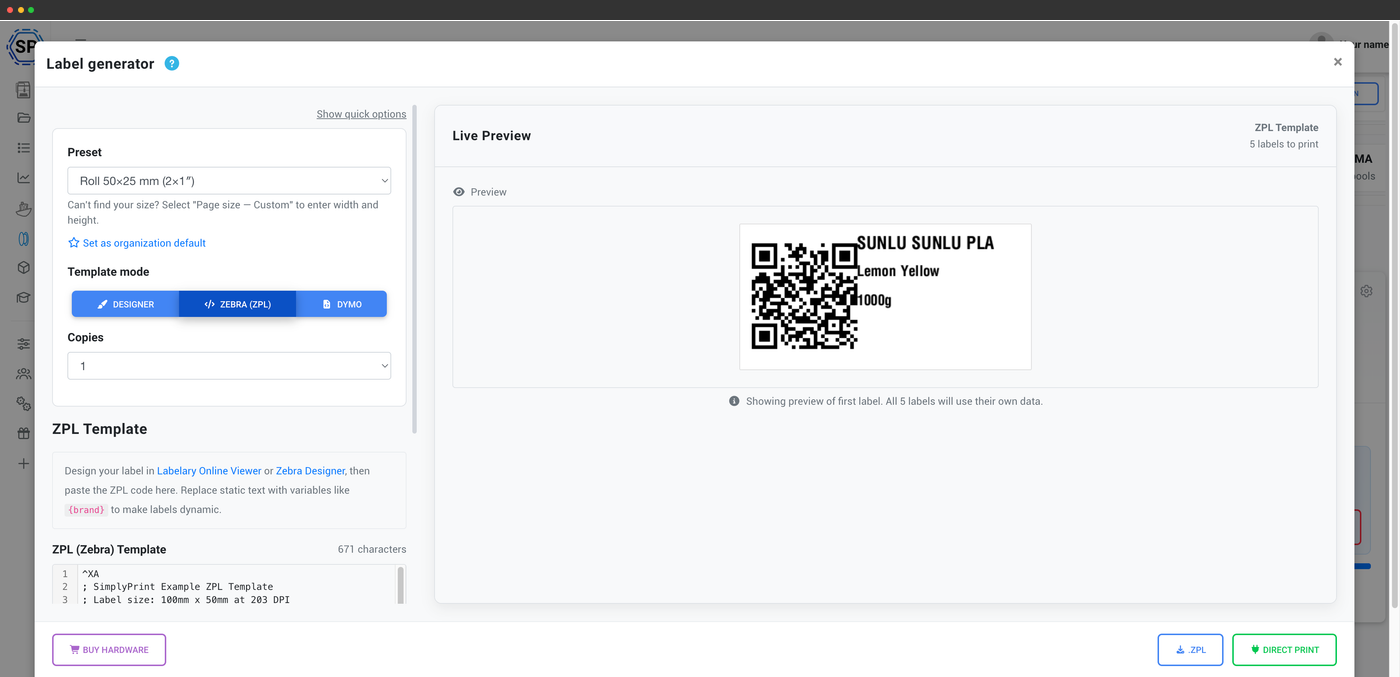
Task: Close the Label generator dialog
Action: coord(1338,62)
